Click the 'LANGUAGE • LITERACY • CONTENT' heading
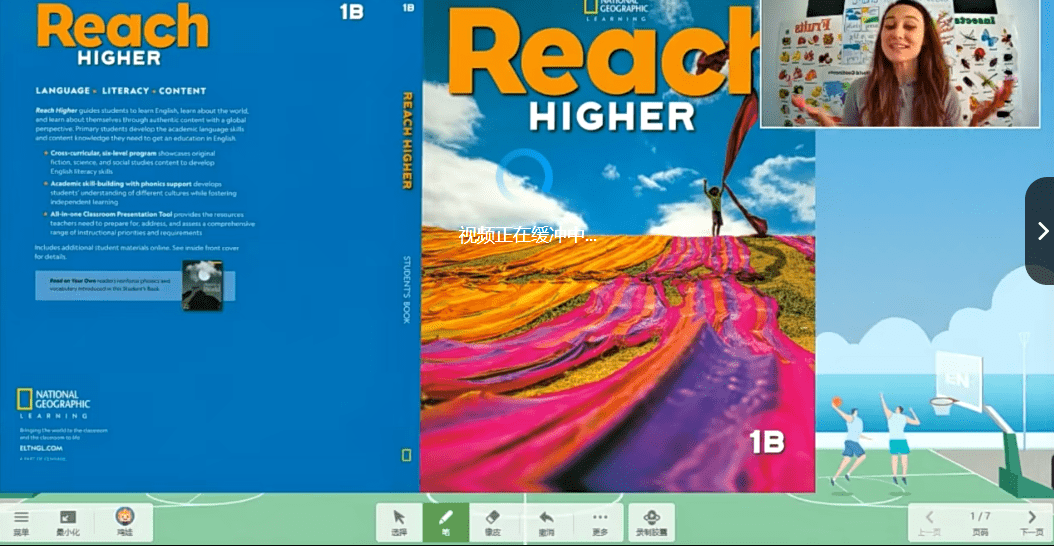This screenshot has height=546, width=1054. coord(121,91)
